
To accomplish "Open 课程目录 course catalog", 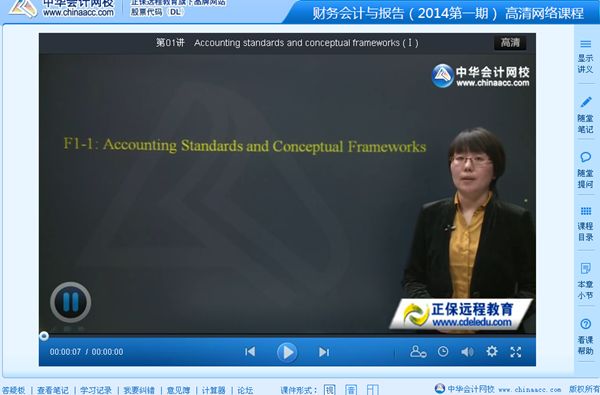I will coord(585,224).
